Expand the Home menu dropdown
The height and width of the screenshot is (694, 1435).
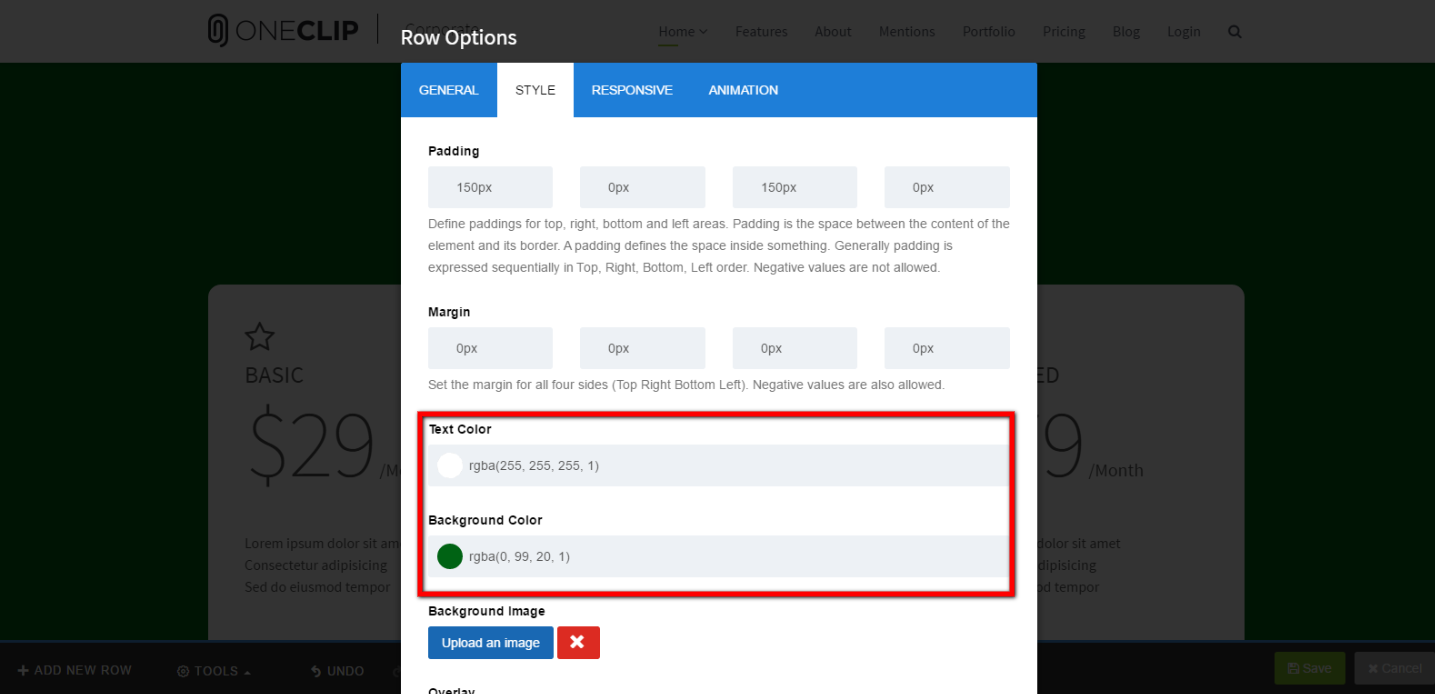point(683,32)
